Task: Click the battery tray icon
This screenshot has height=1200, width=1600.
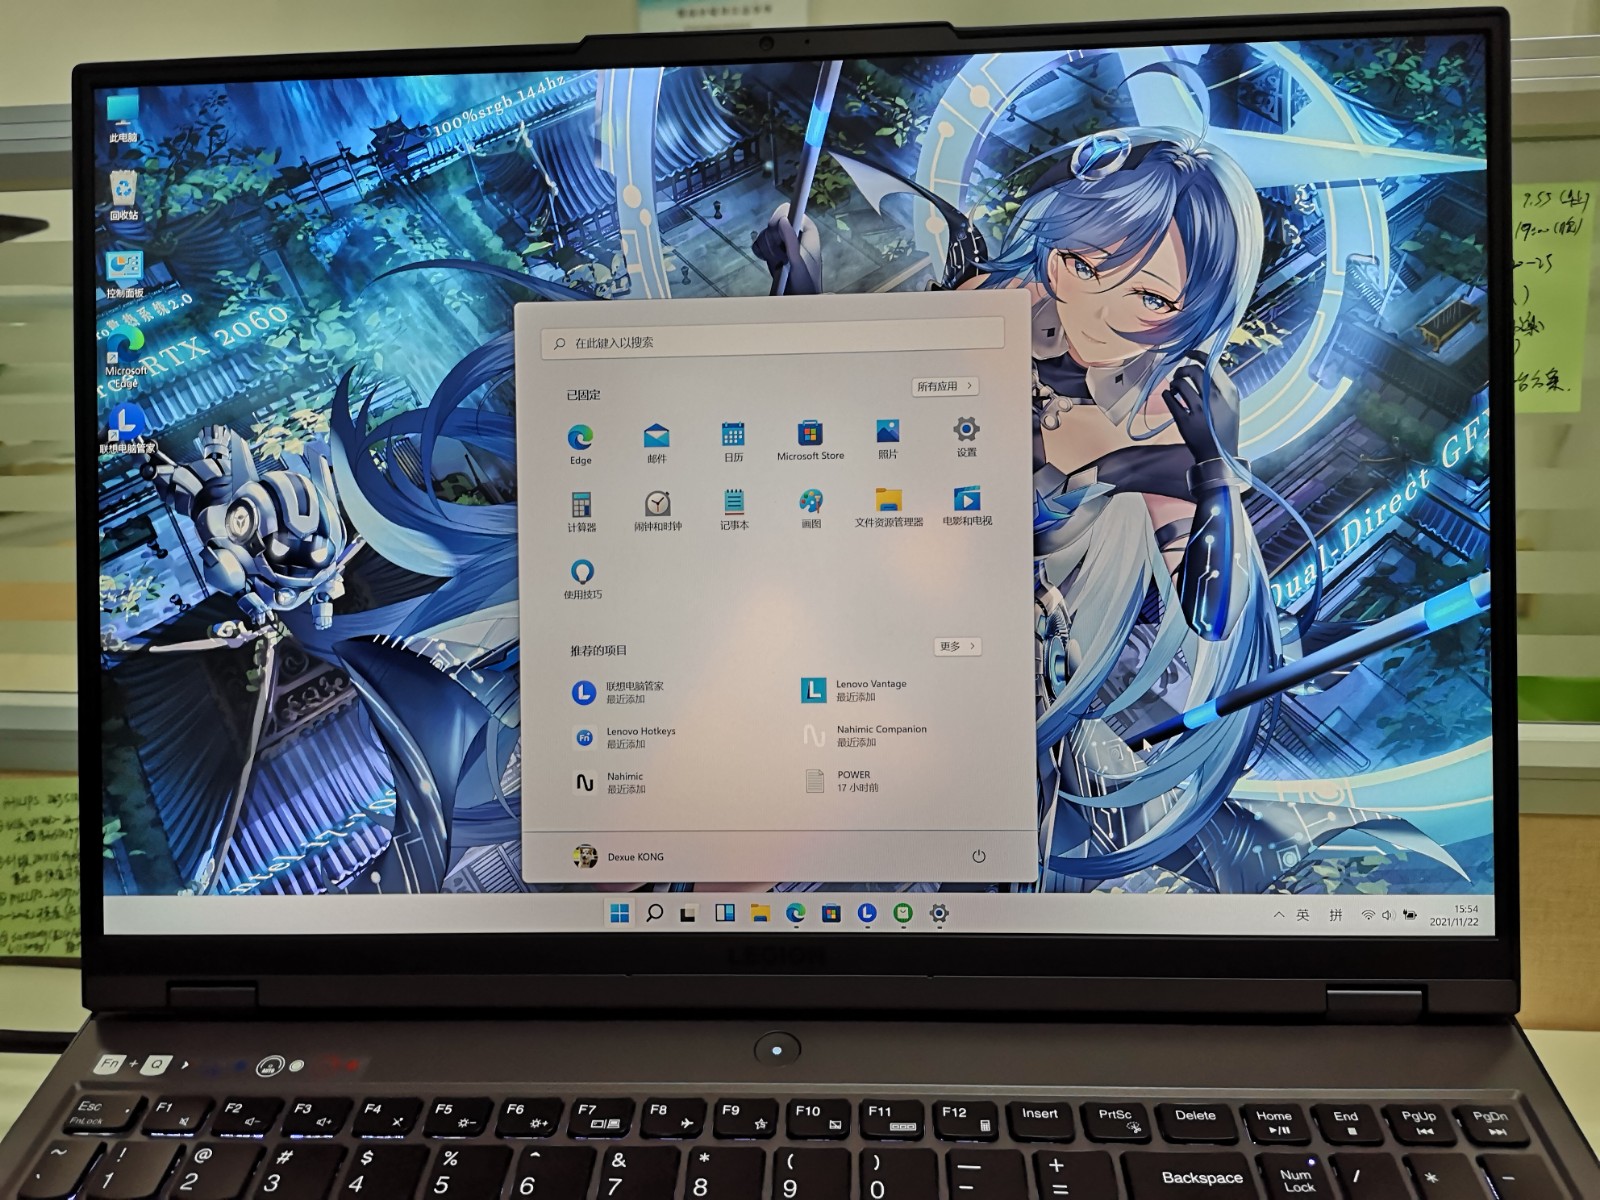Action: coord(1410,914)
